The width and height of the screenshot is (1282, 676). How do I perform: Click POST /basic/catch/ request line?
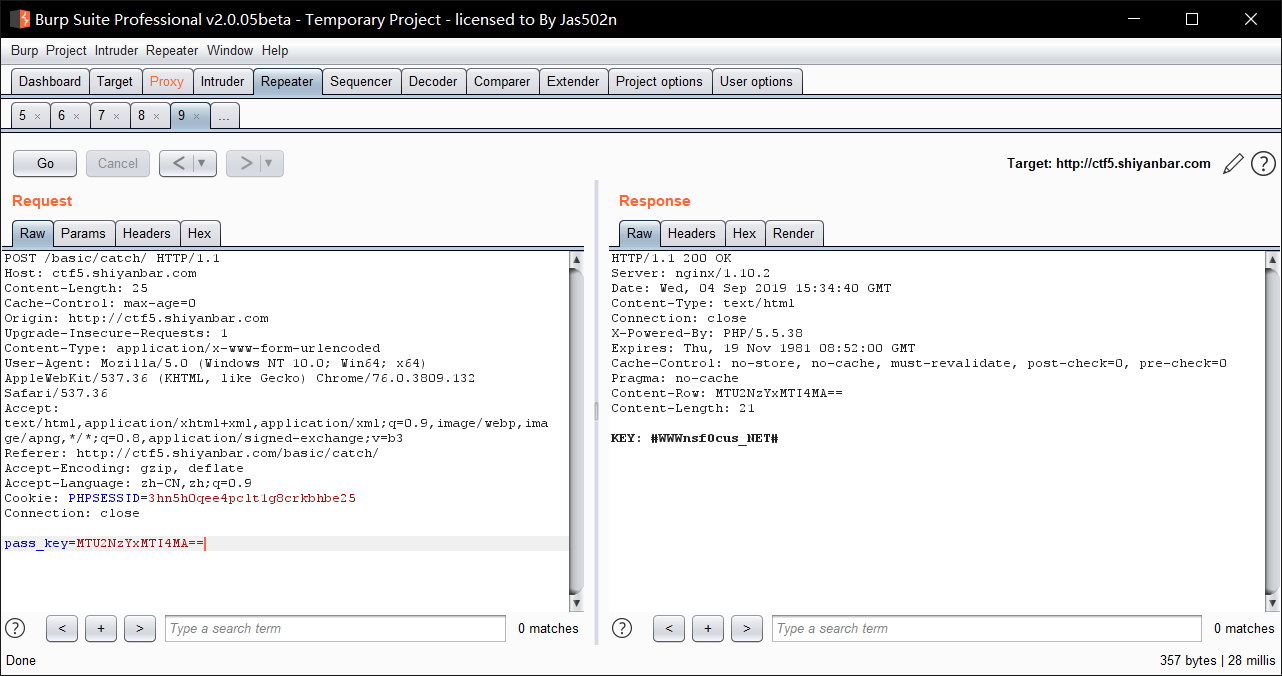click(x=112, y=258)
